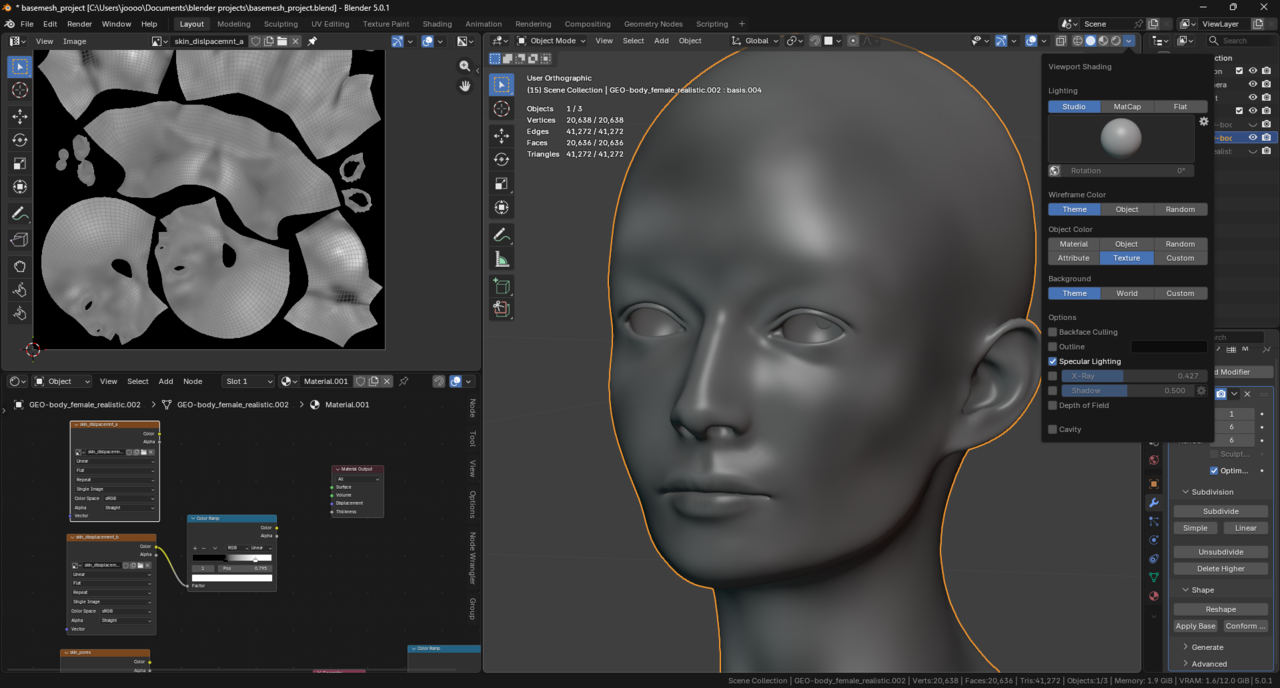1280x688 pixels.
Task: Switch to the UV Editing workspace tab
Action: (330, 24)
